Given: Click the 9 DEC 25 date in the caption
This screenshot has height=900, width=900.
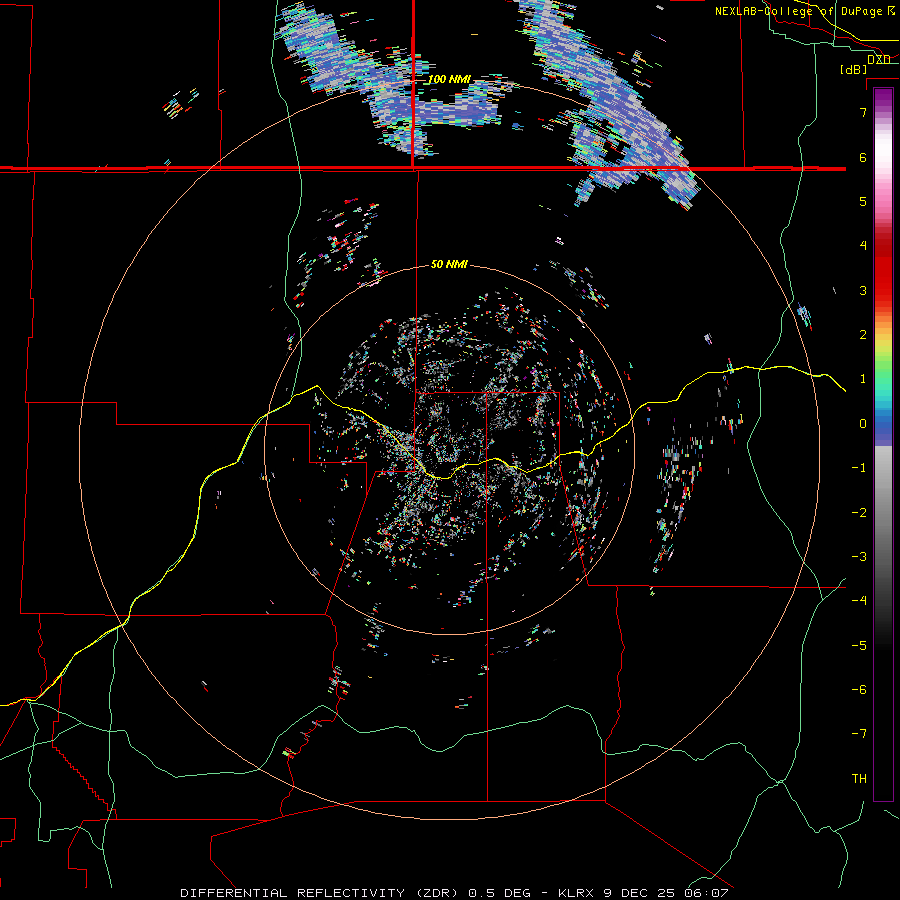Looking at the screenshot, I should tap(641, 893).
